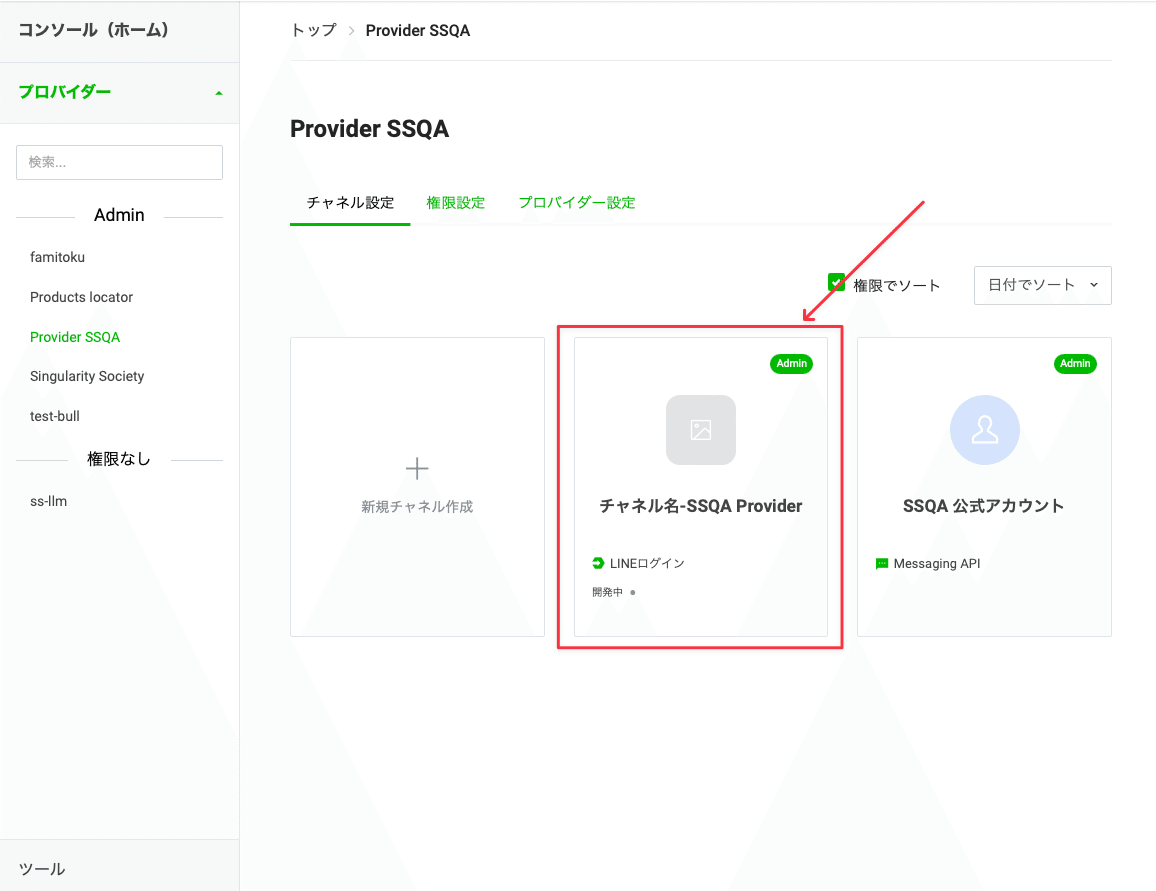The width and height of the screenshot is (1156, 891).
Task: Click the Admin badge on SSQA 公式アカウント card
Action: (1075, 363)
